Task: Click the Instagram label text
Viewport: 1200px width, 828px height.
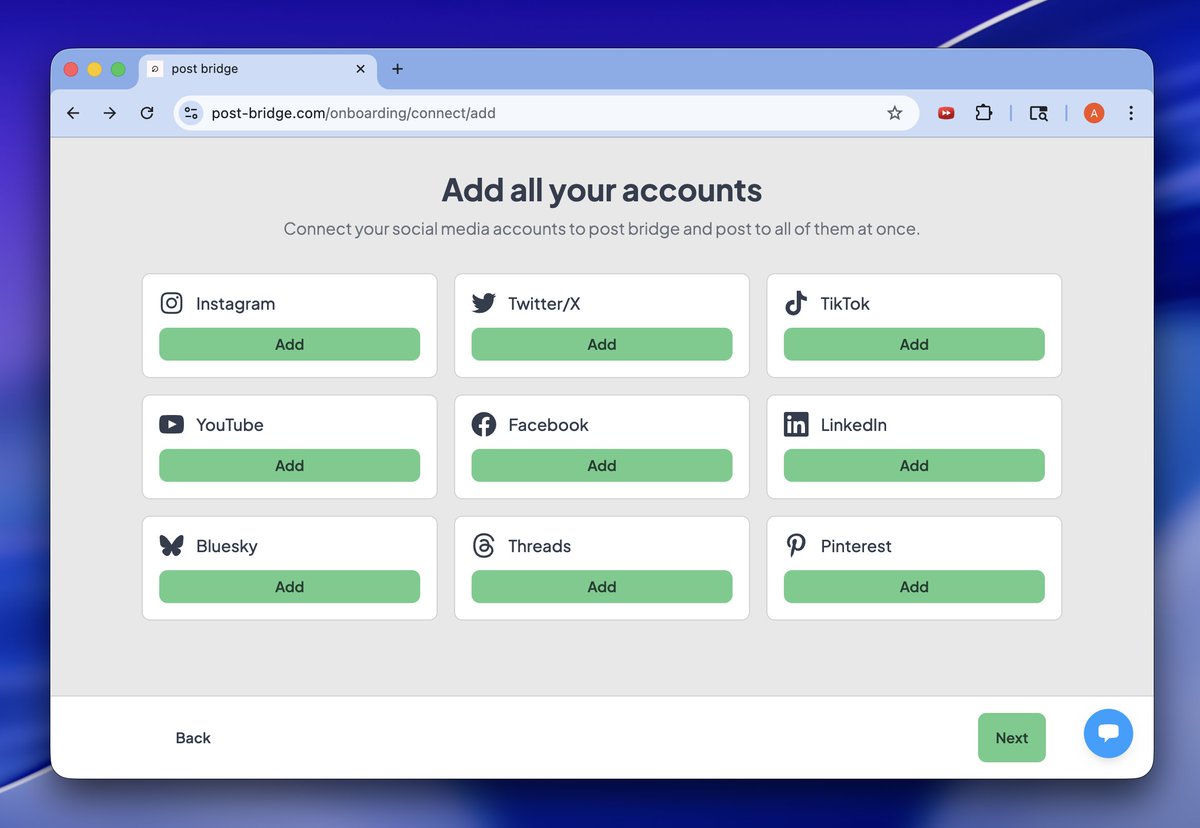Action: [x=235, y=304]
